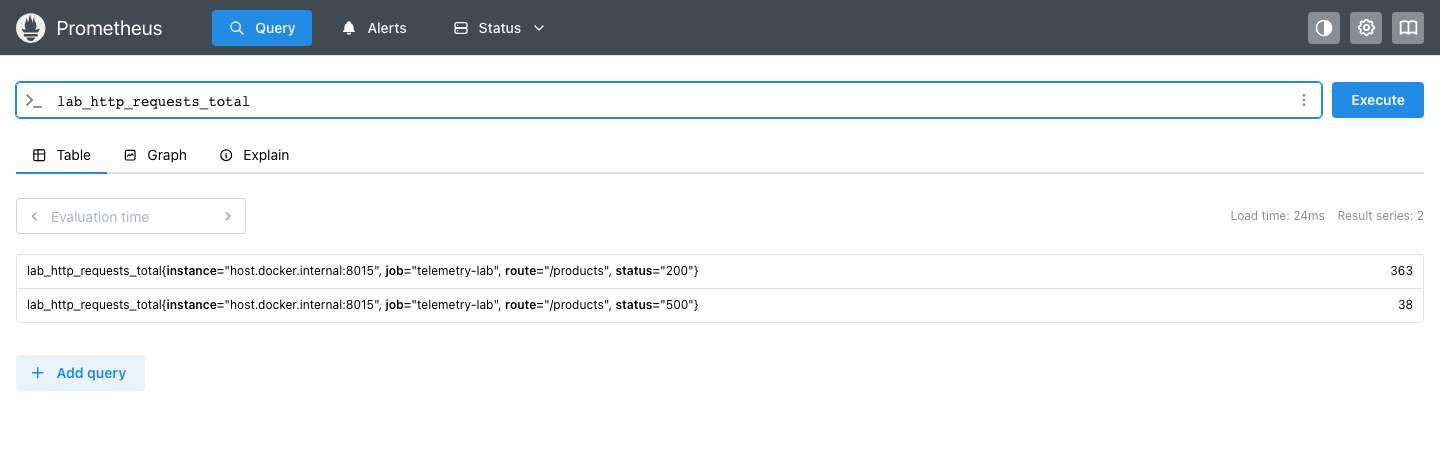The height and width of the screenshot is (470, 1440).
Task: Click the "Result series: 2" text
Action: coord(1380,216)
